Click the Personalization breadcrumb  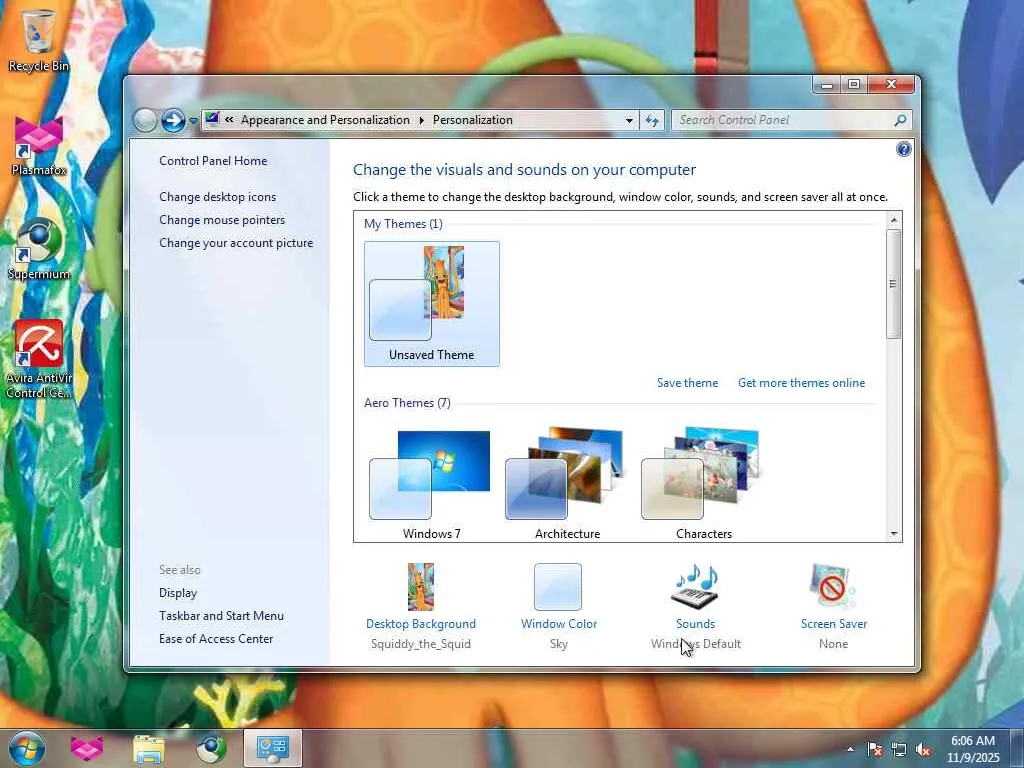click(x=473, y=120)
